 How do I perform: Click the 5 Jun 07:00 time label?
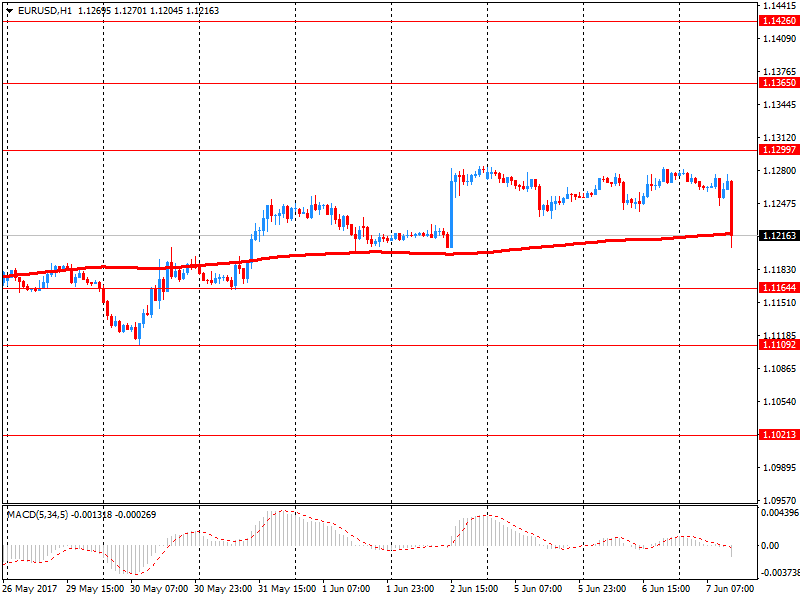tap(538, 589)
